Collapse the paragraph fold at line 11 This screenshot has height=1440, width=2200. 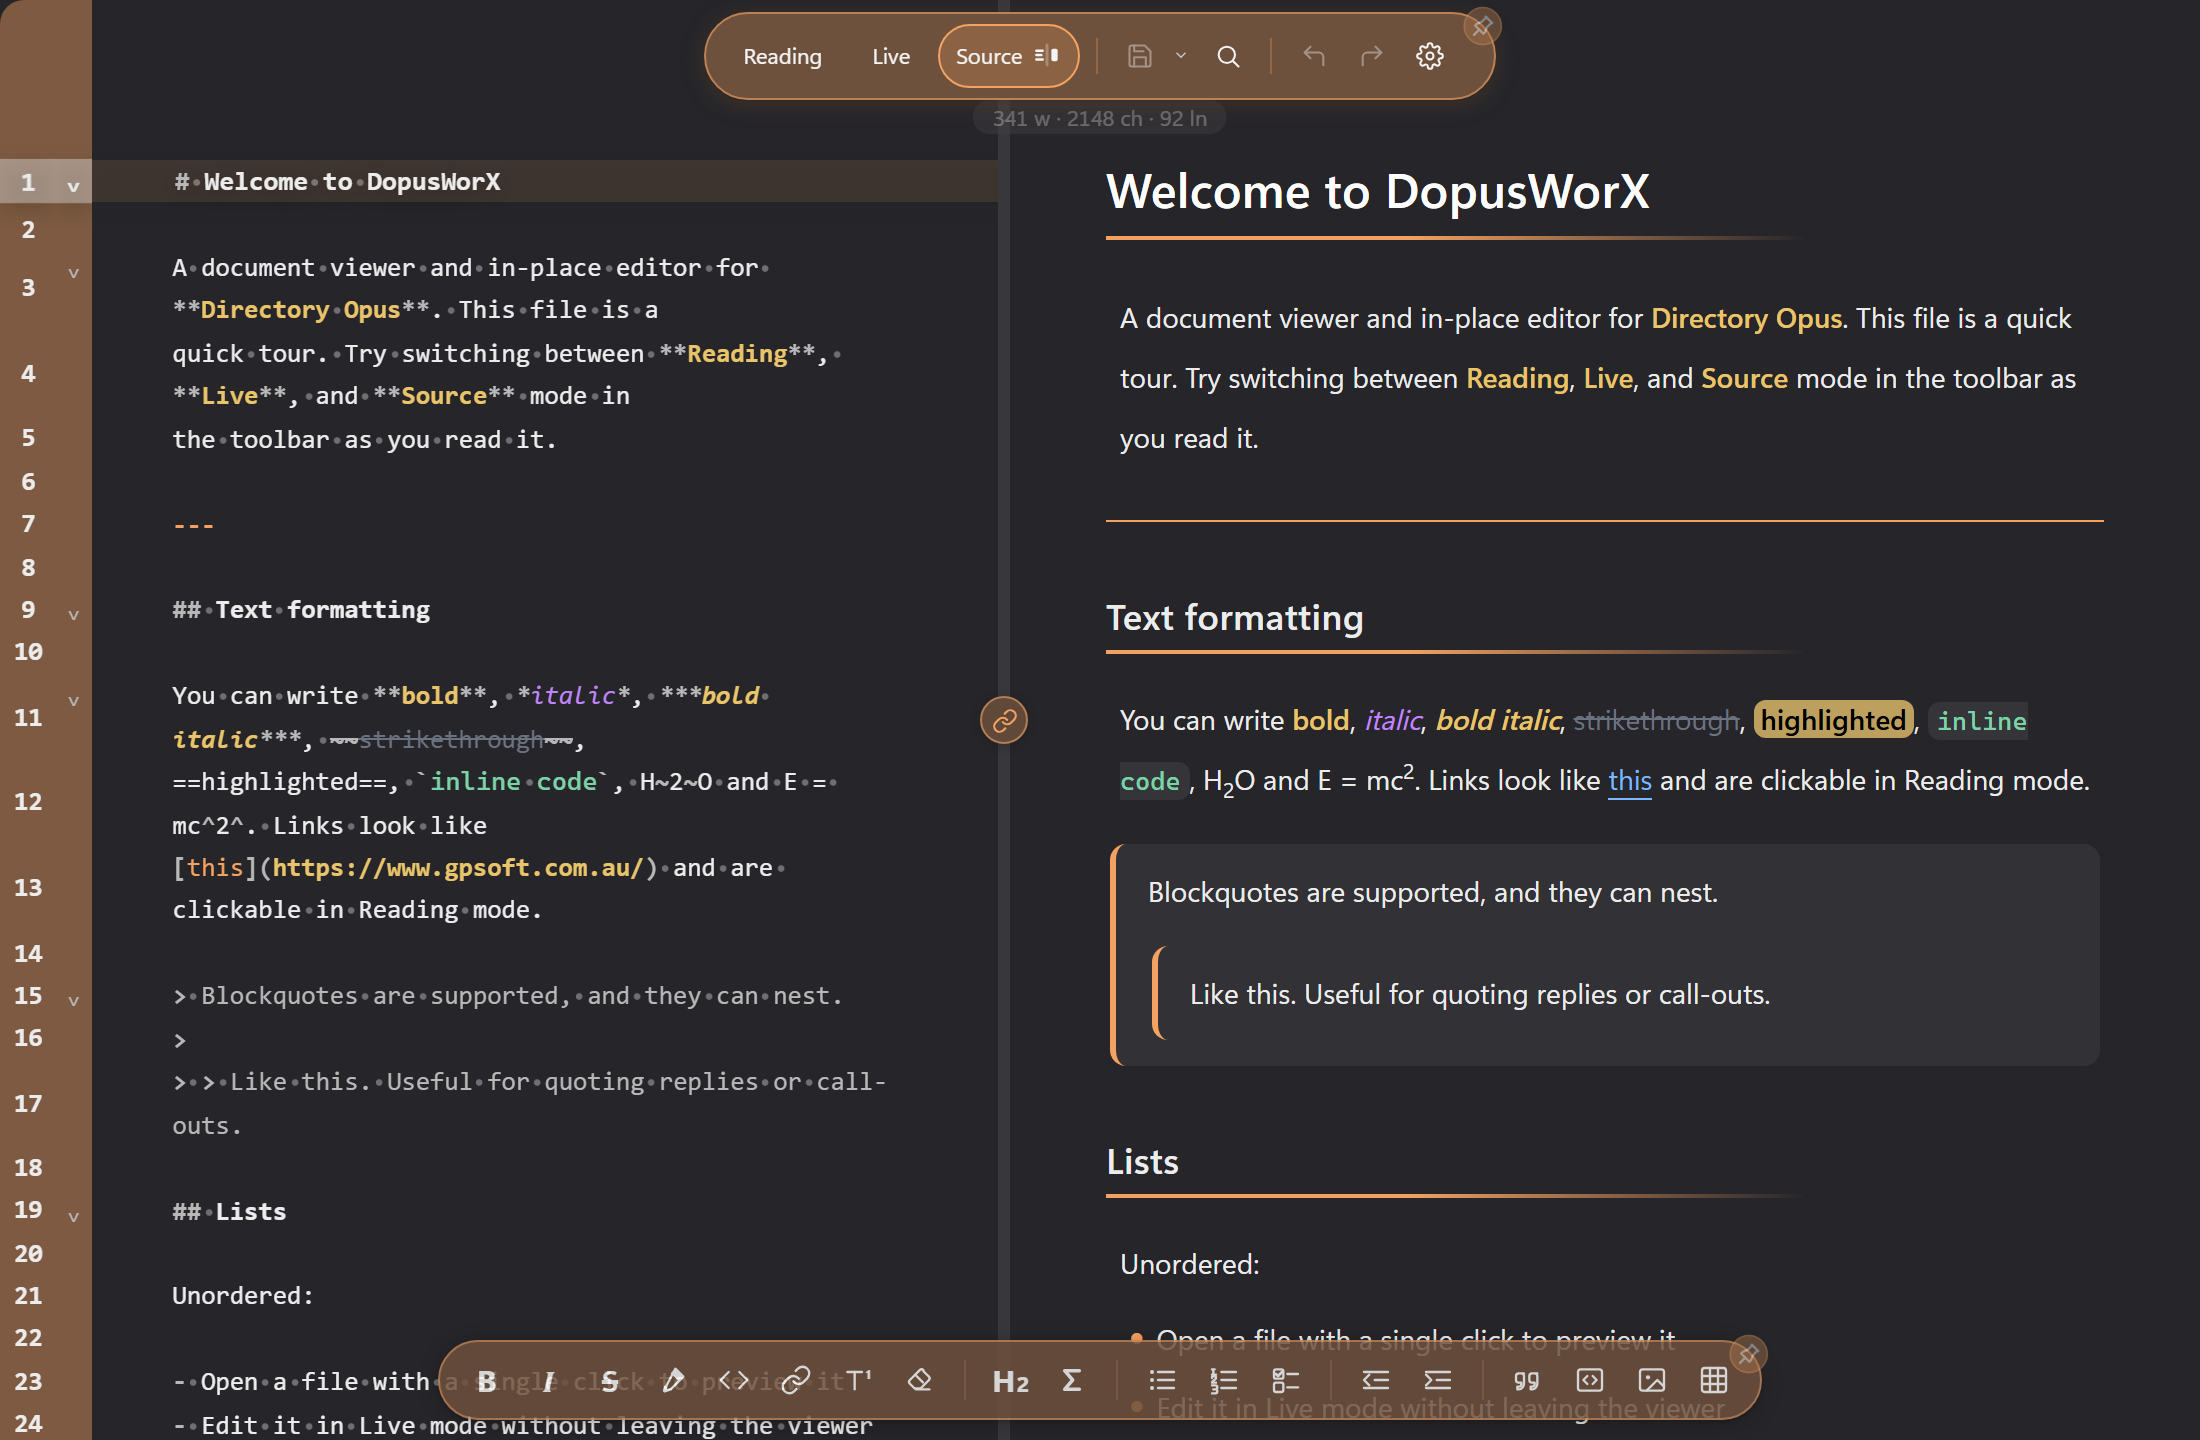tap(73, 700)
